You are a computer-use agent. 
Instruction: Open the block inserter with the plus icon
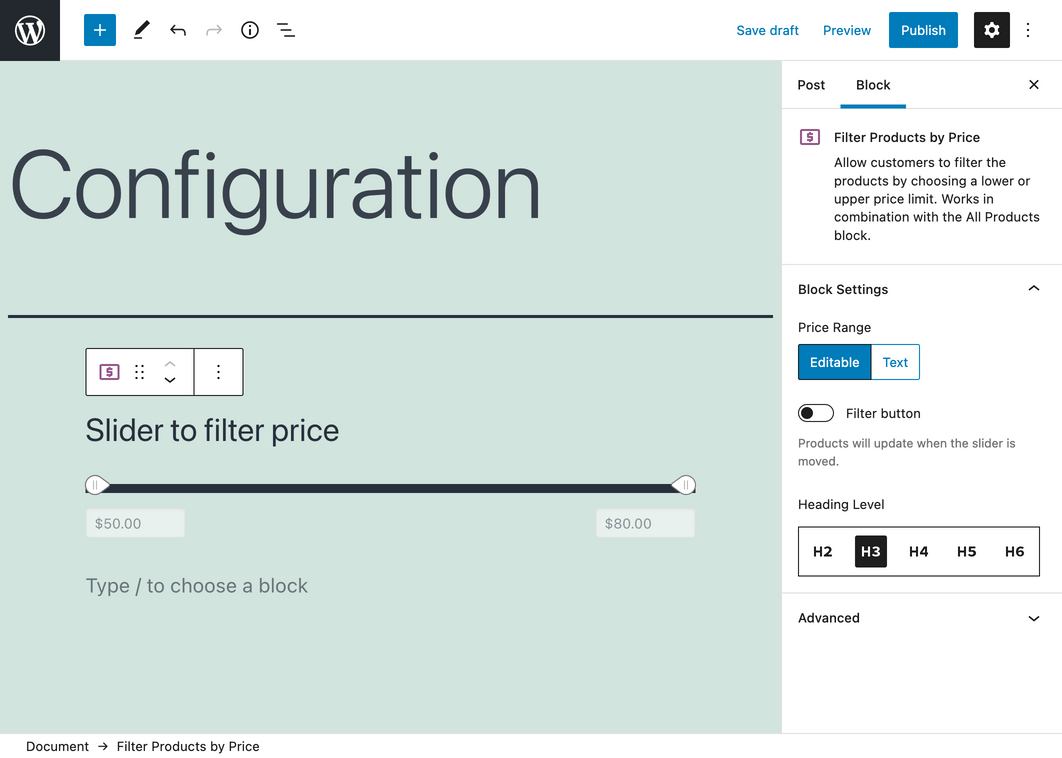click(99, 30)
